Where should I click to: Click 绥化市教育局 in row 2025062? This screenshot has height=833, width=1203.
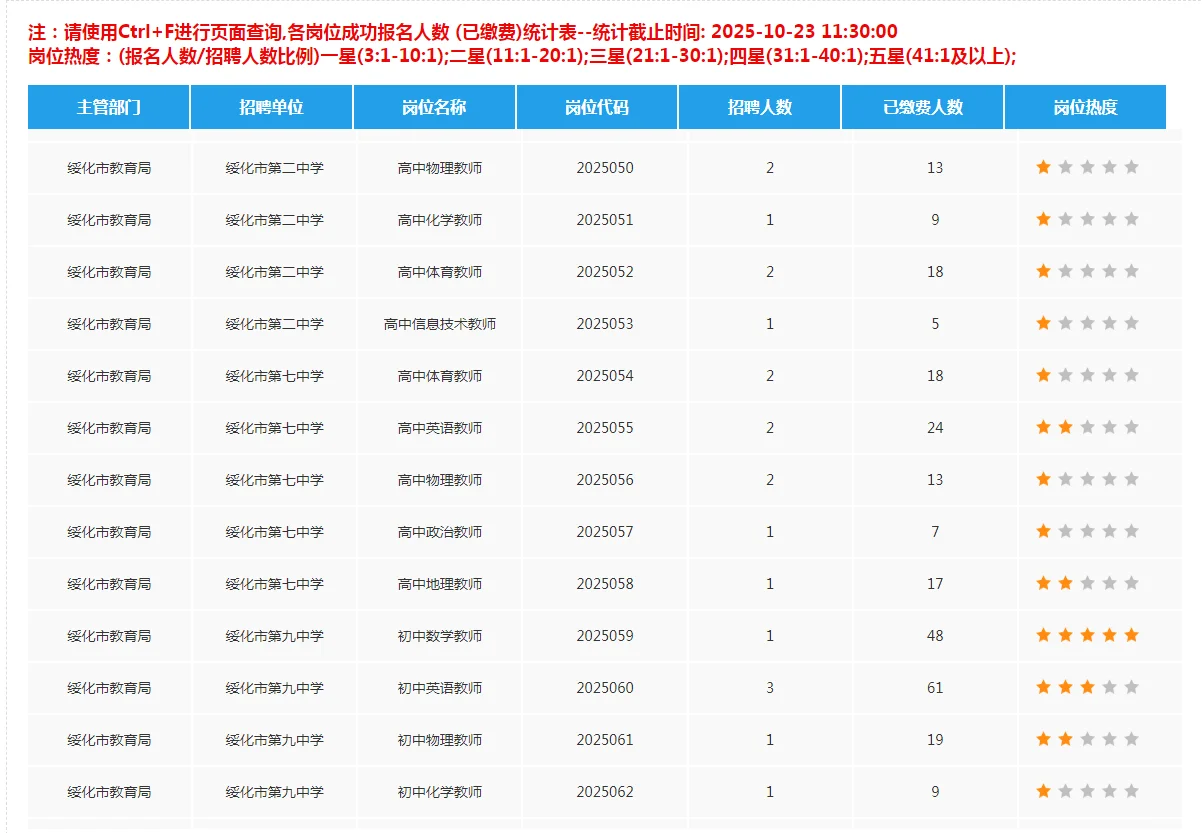click(109, 792)
